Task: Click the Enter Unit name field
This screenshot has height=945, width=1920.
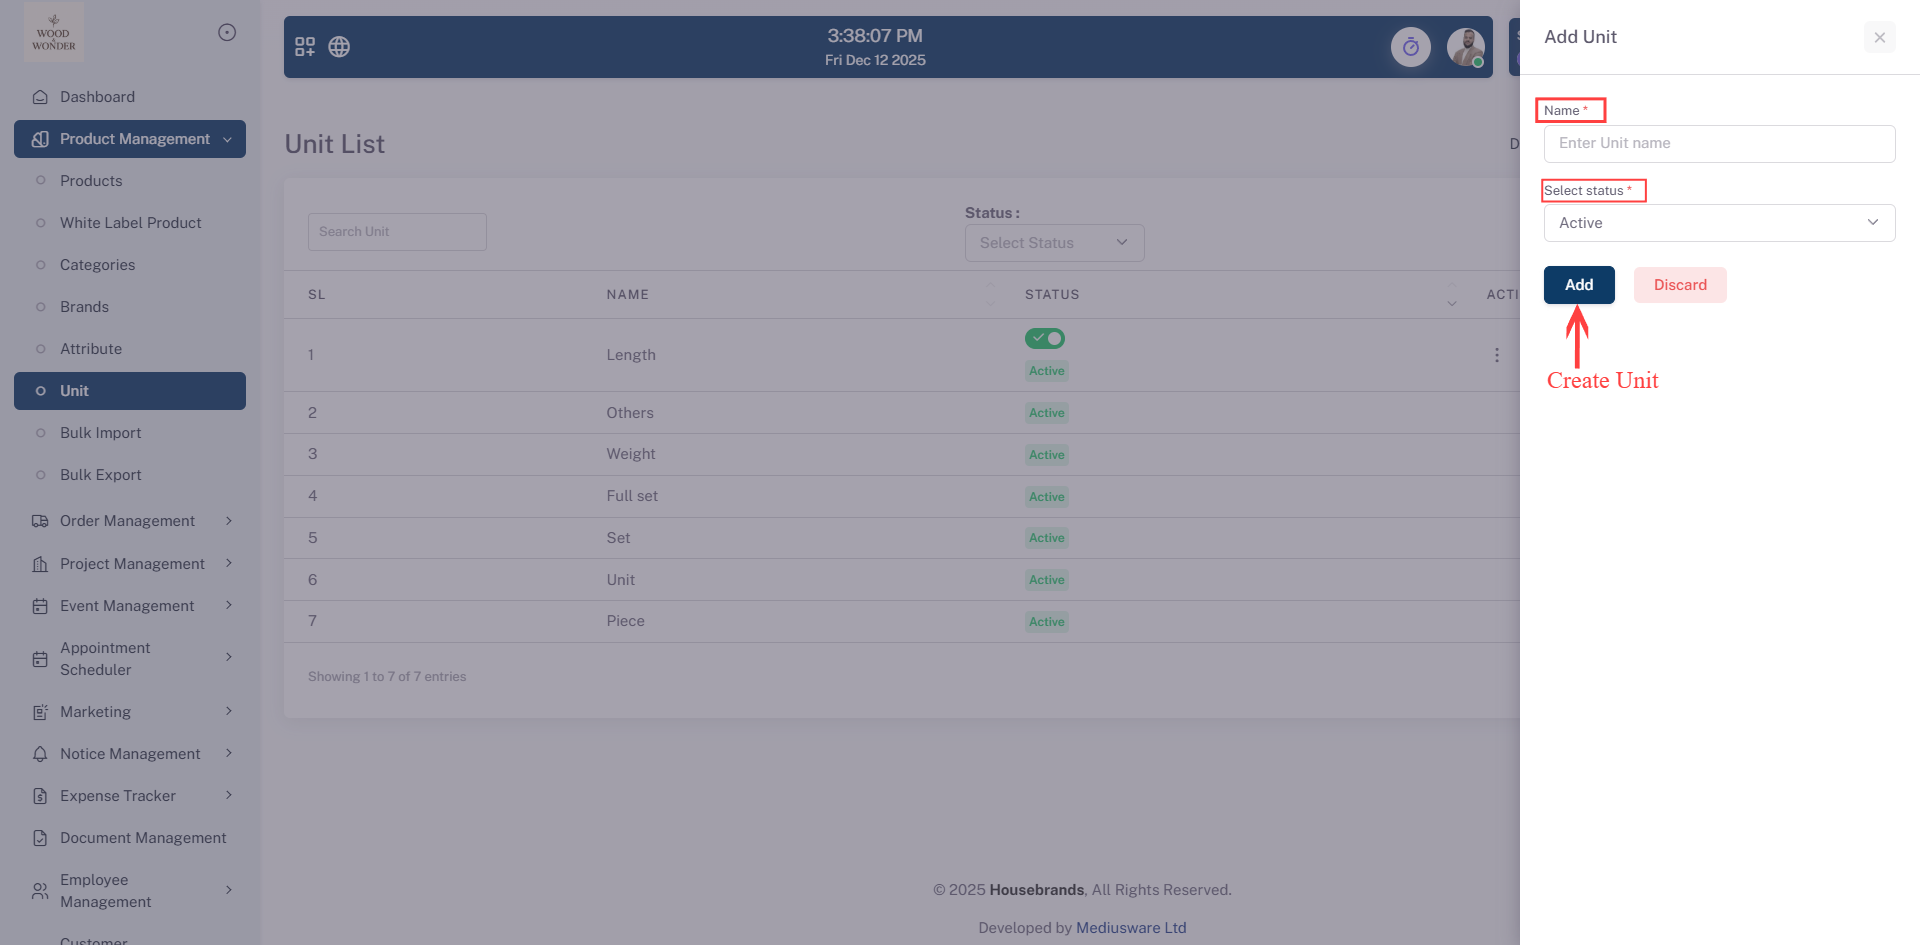Action: [1718, 144]
